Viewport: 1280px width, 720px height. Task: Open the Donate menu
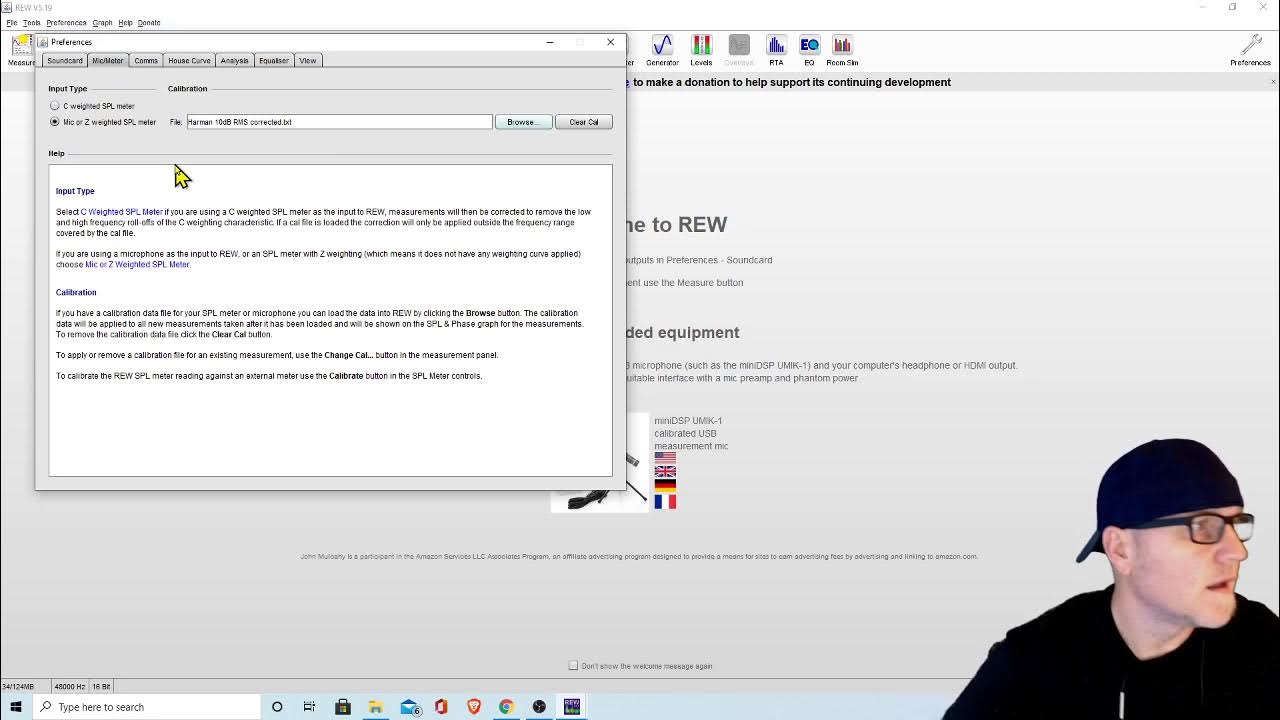[149, 22]
